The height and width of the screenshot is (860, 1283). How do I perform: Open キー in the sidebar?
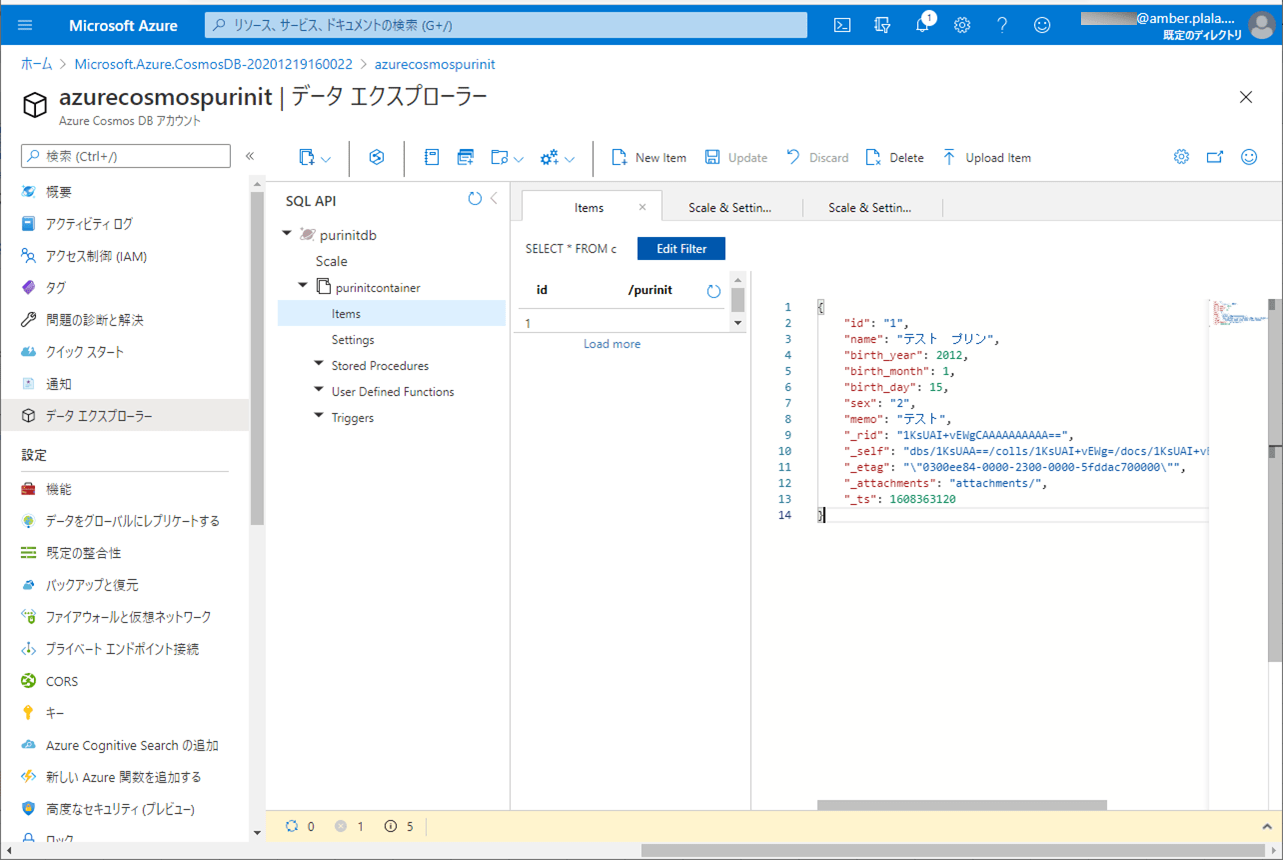[55, 713]
